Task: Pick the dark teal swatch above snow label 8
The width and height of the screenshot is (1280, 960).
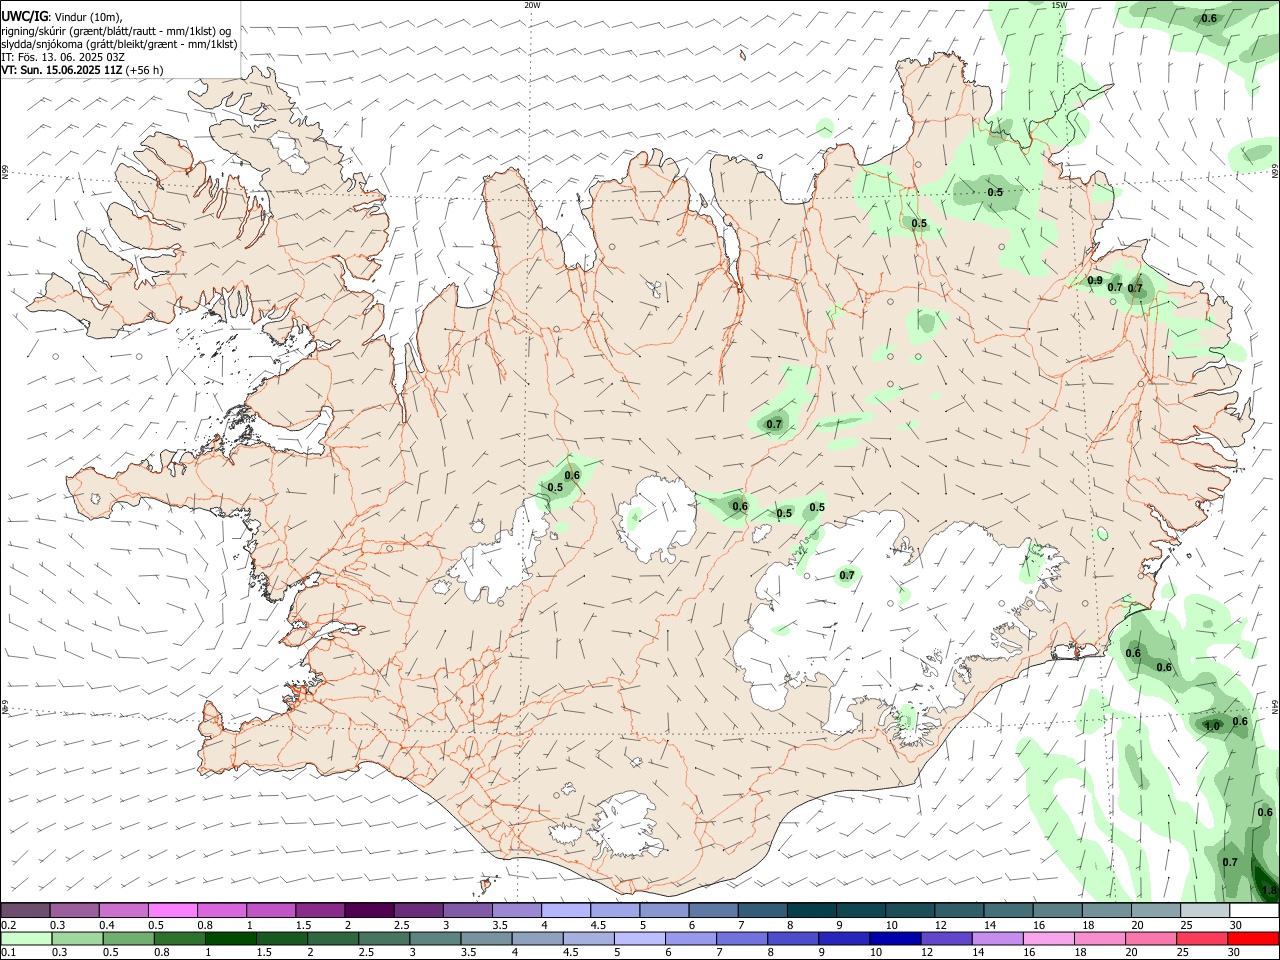Action: coord(811,910)
